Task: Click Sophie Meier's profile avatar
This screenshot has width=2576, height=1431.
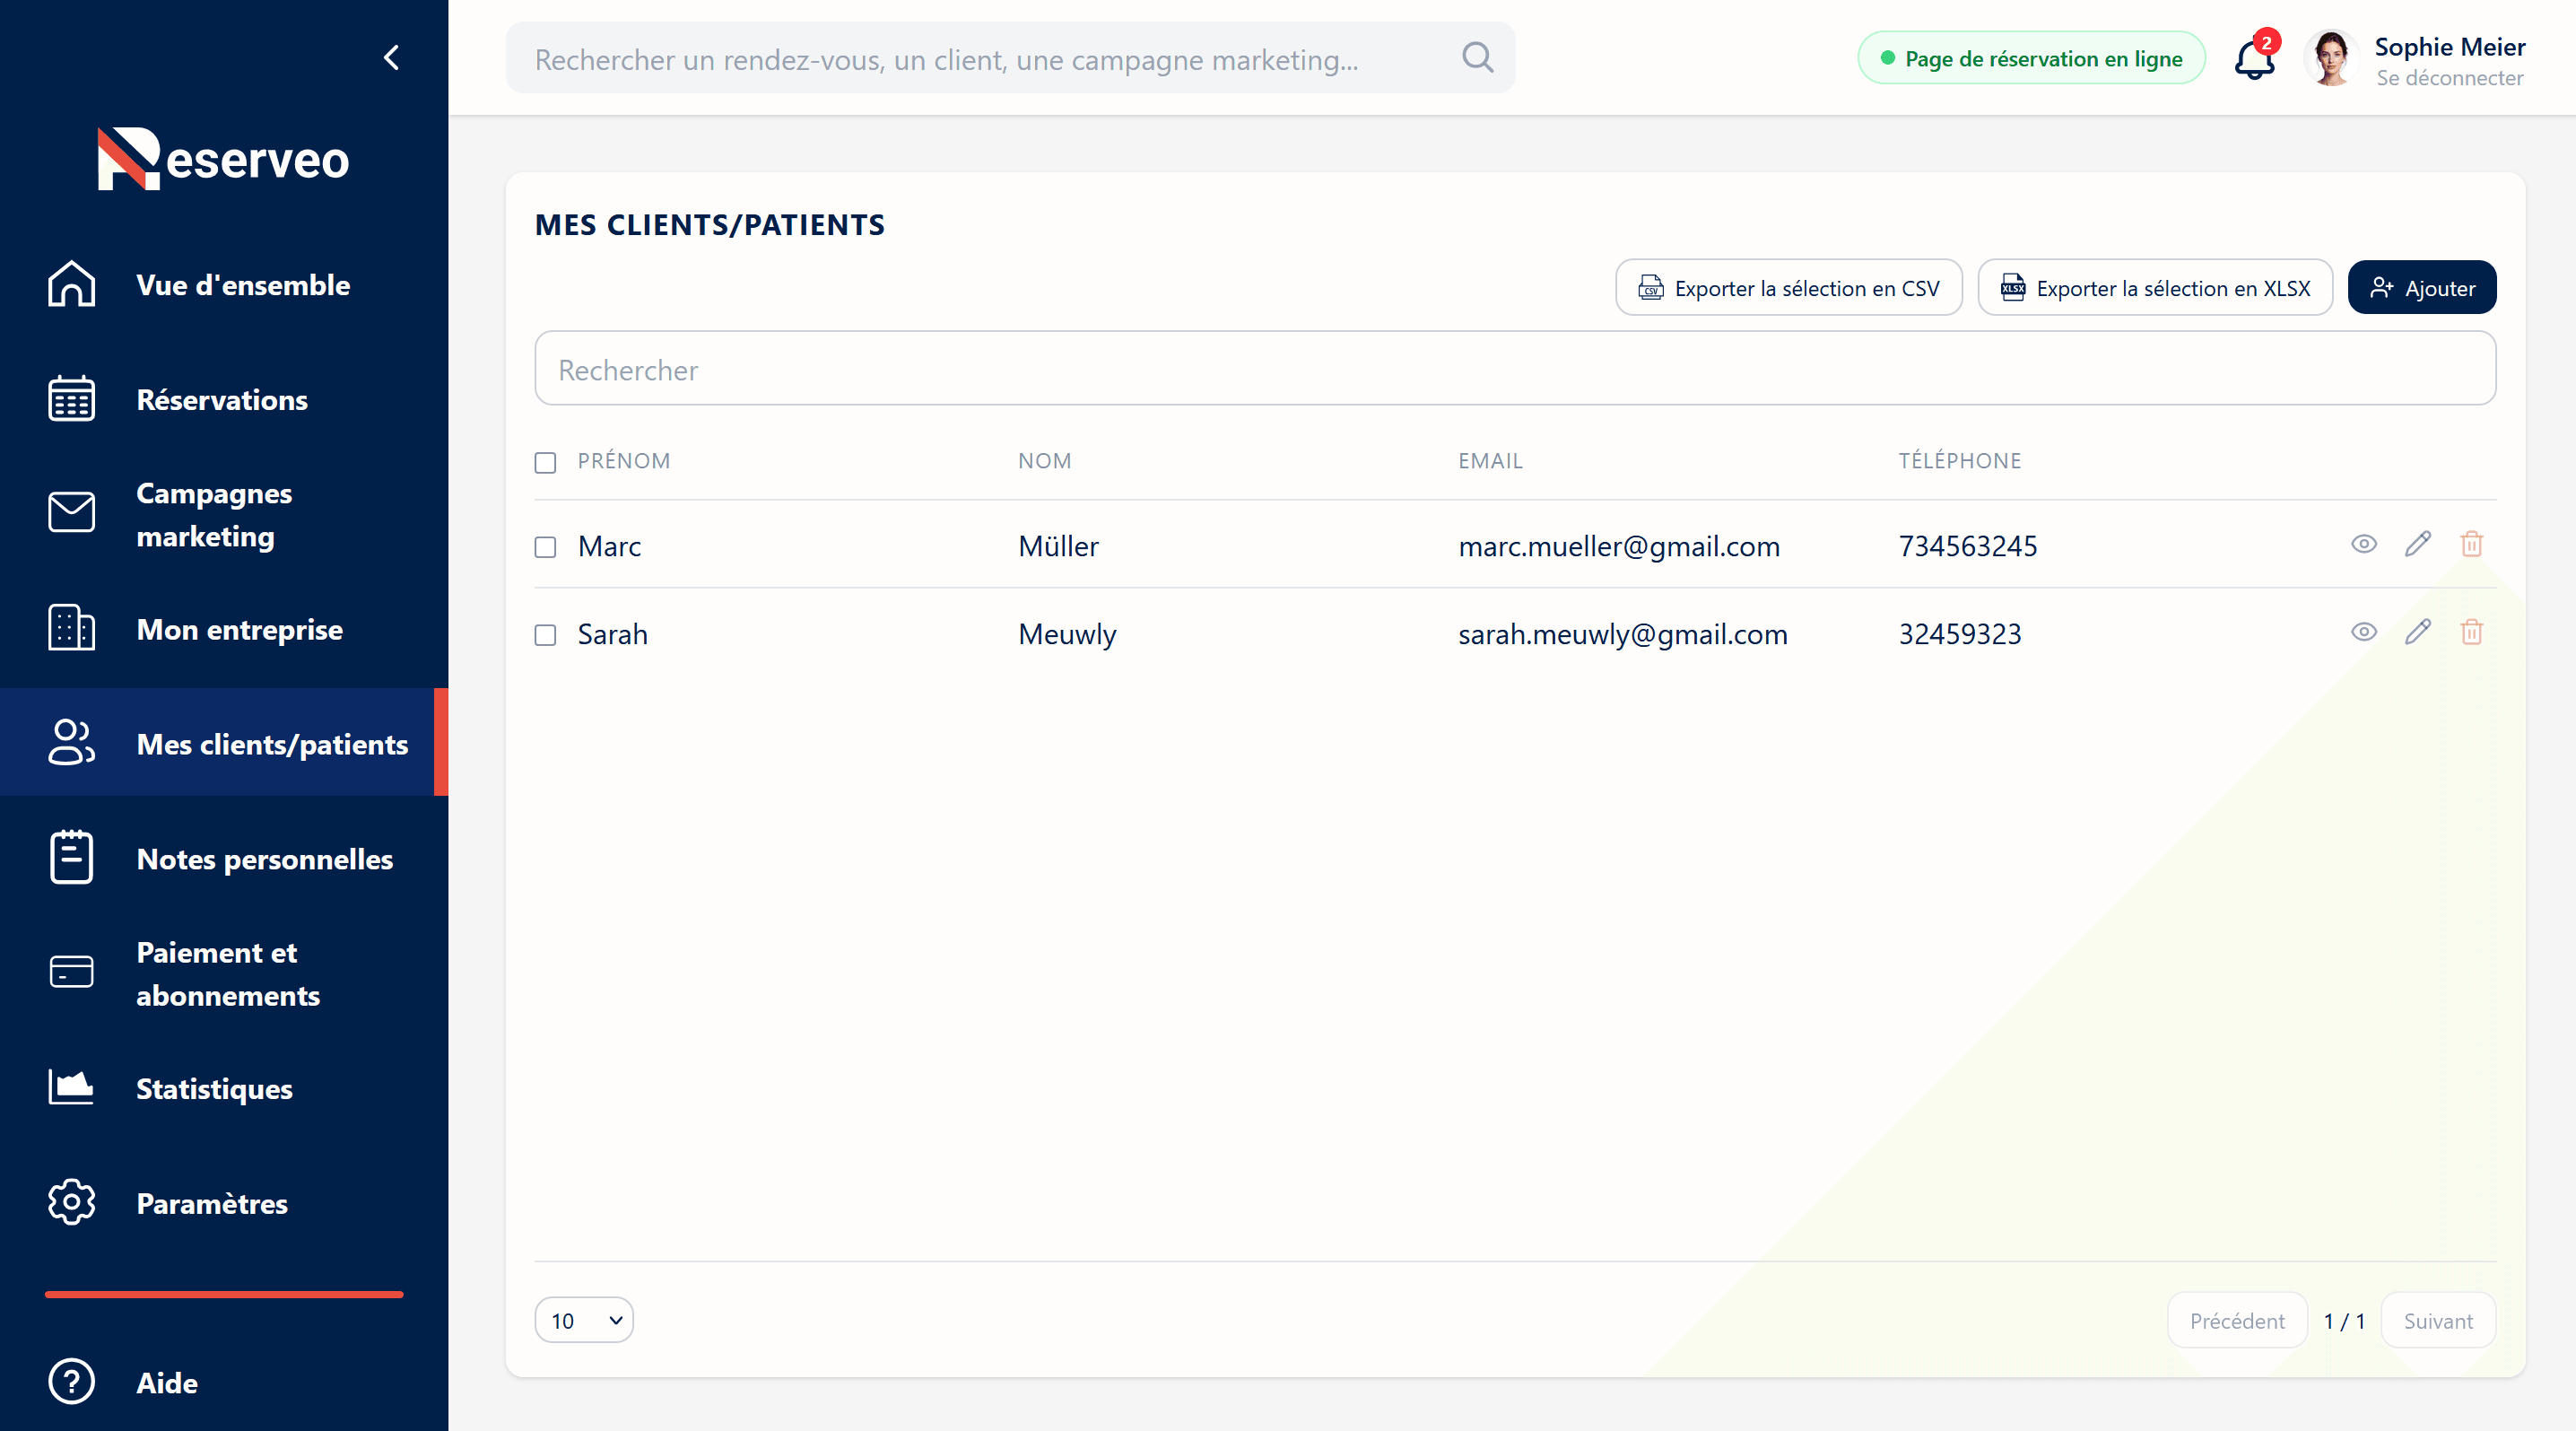Action: click(2331, 58)
